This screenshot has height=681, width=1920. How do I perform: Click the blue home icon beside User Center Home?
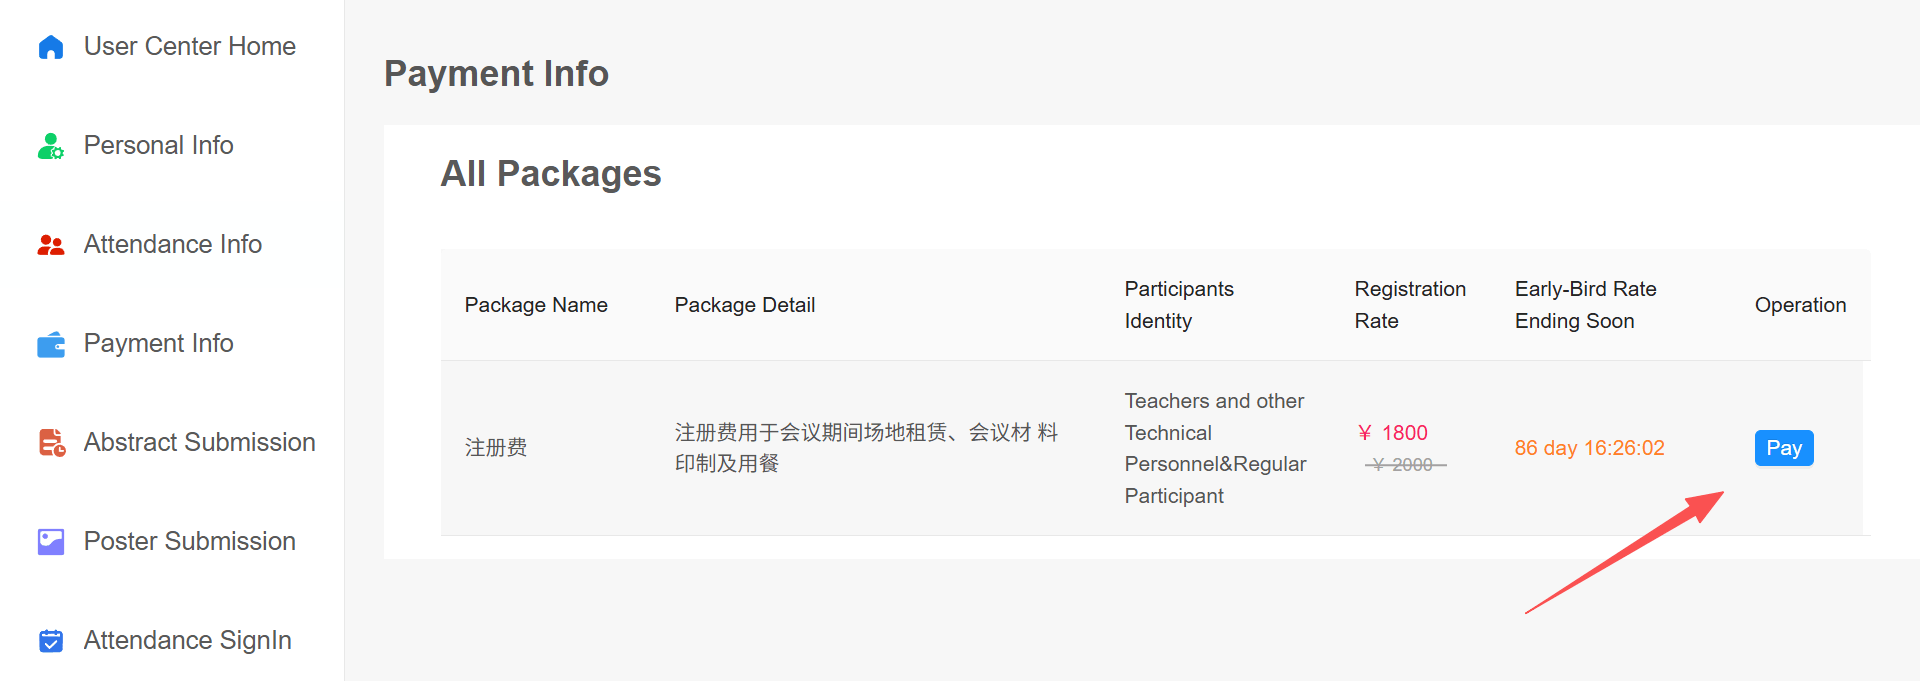[50, 46]
